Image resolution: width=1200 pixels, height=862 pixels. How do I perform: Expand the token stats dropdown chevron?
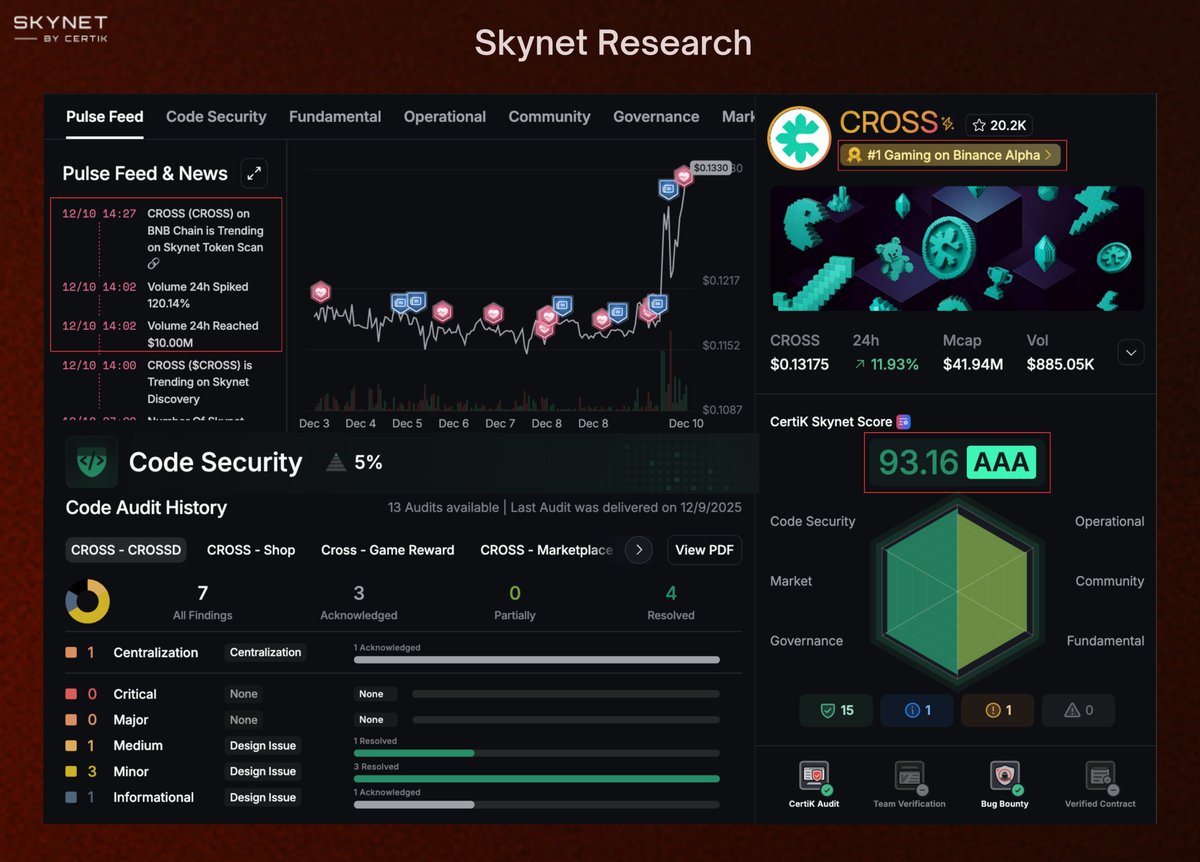click(1130, 352)
